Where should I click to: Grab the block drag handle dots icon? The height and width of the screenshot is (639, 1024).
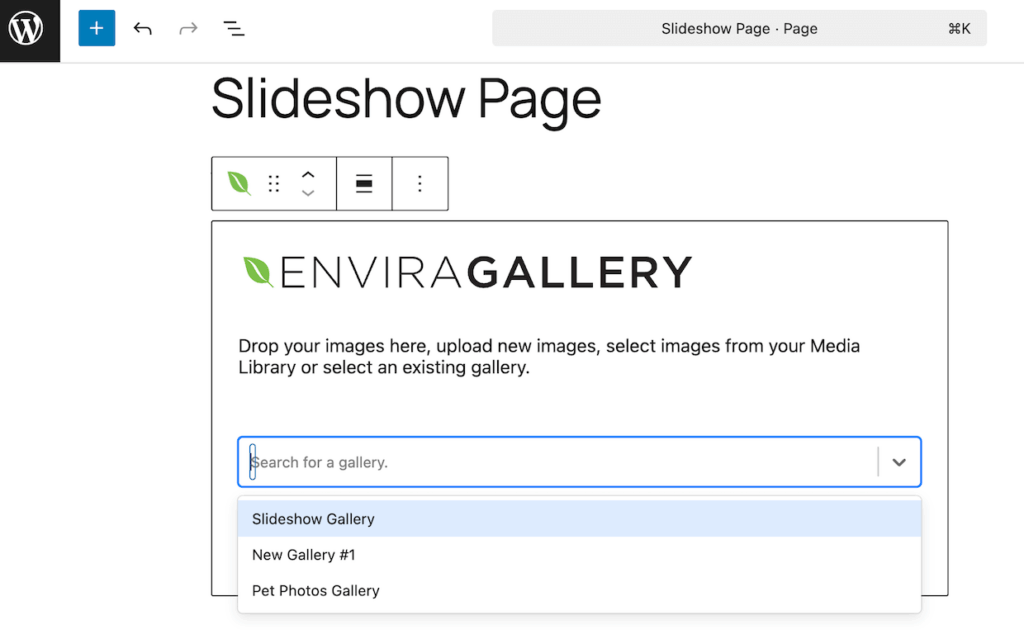[x=274, y=183]
